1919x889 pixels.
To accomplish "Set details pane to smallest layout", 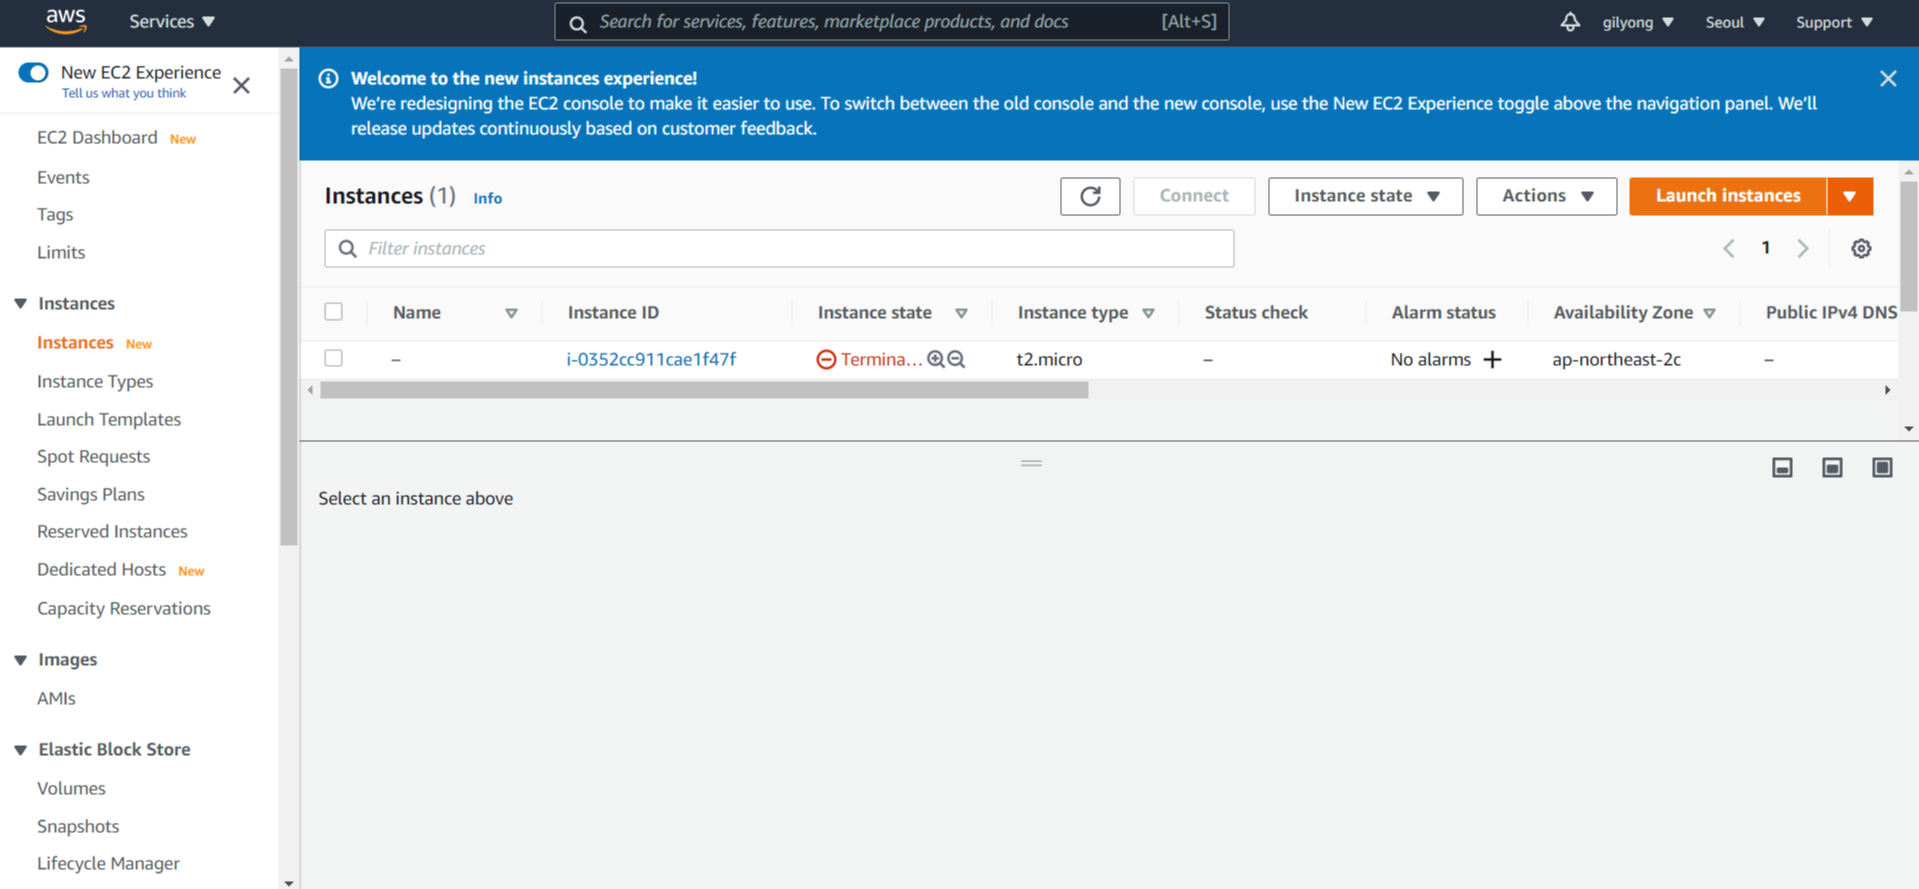I will coord(1782,467).
